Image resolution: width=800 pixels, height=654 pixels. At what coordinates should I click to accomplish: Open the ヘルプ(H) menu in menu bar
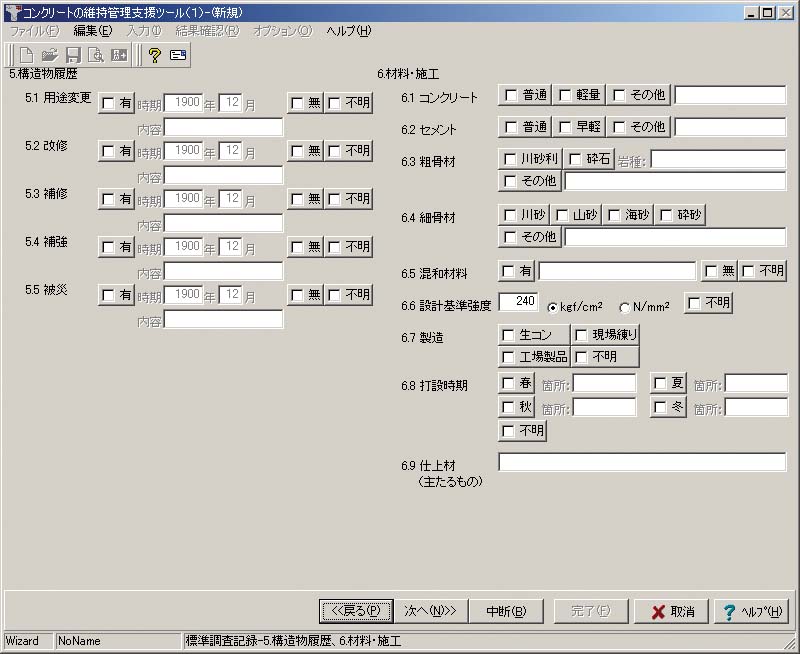[349, 31]
